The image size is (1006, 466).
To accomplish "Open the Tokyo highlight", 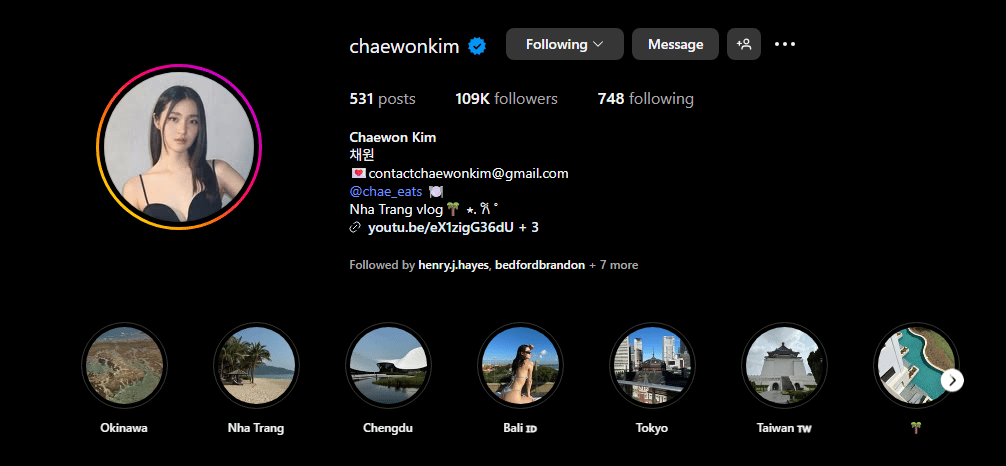I will pos(652,365).
